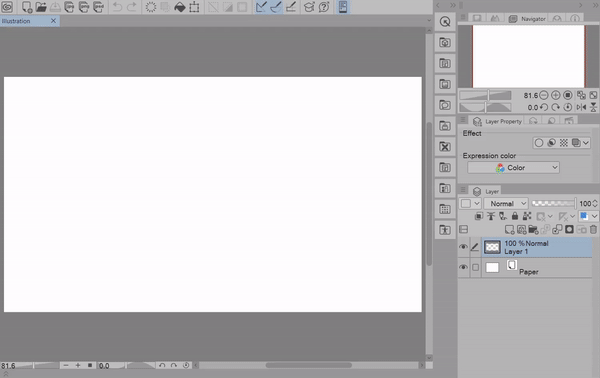Enable the Border effect circle button

[539, 143]
